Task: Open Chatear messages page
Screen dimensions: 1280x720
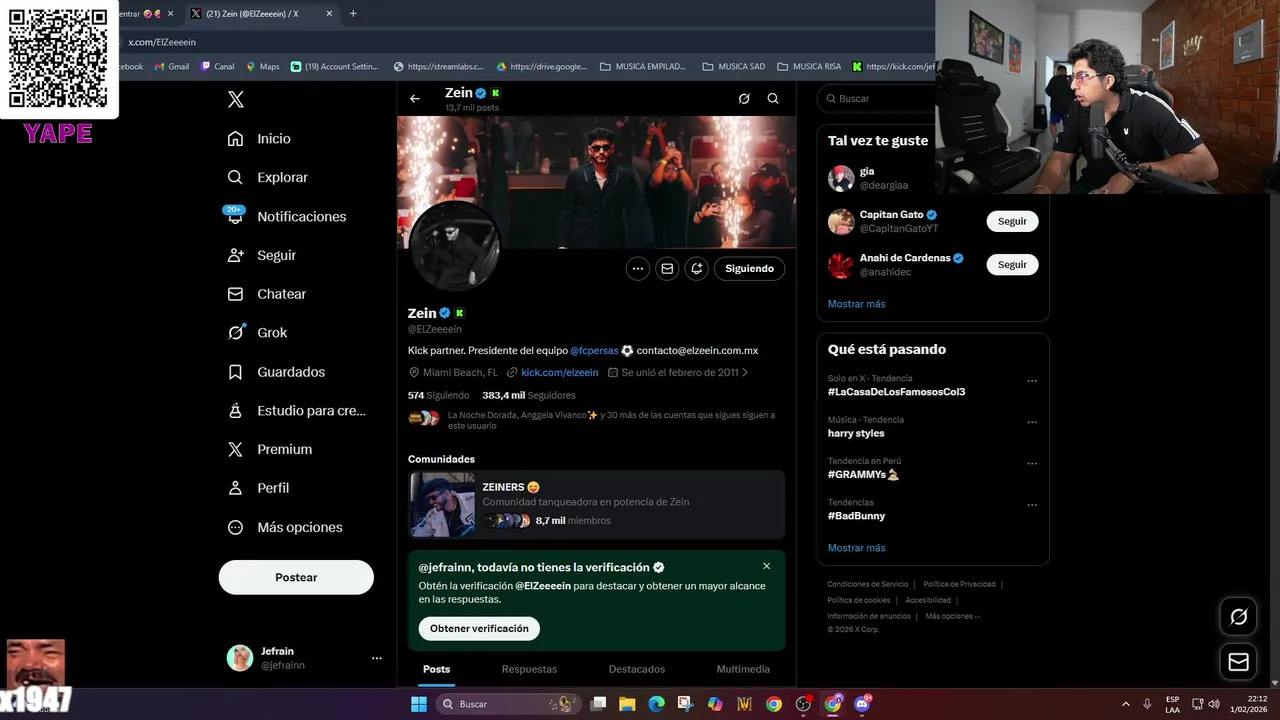Action: click(x=267, y=294)
